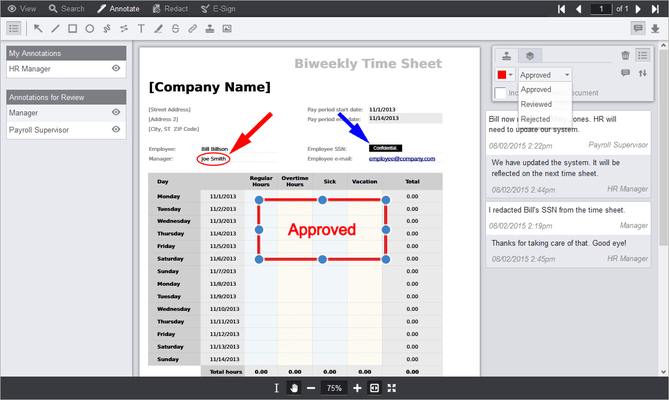Click the red stamp color swatch
Image resolution: width=669 pixels, height=400 pixels.
pyautogui.click(x=502, y=75)
